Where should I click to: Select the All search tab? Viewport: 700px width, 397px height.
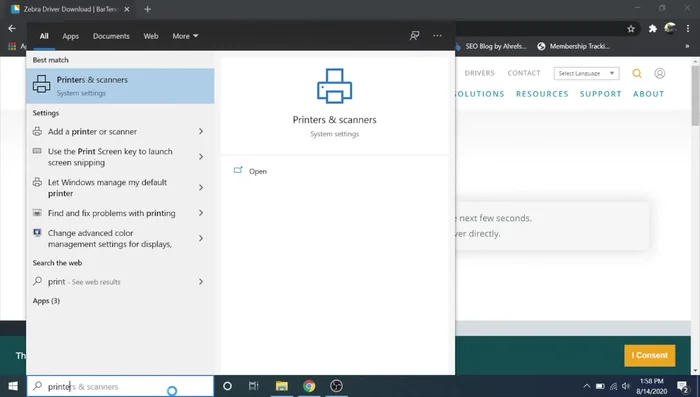point(44,36)
